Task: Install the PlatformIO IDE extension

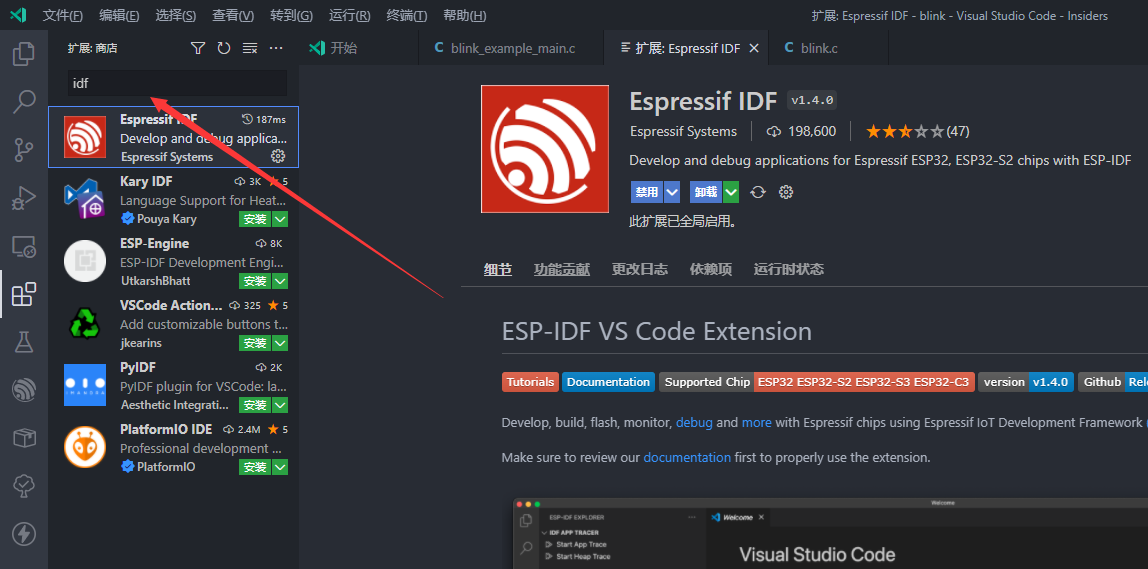Action: point(255,467)
